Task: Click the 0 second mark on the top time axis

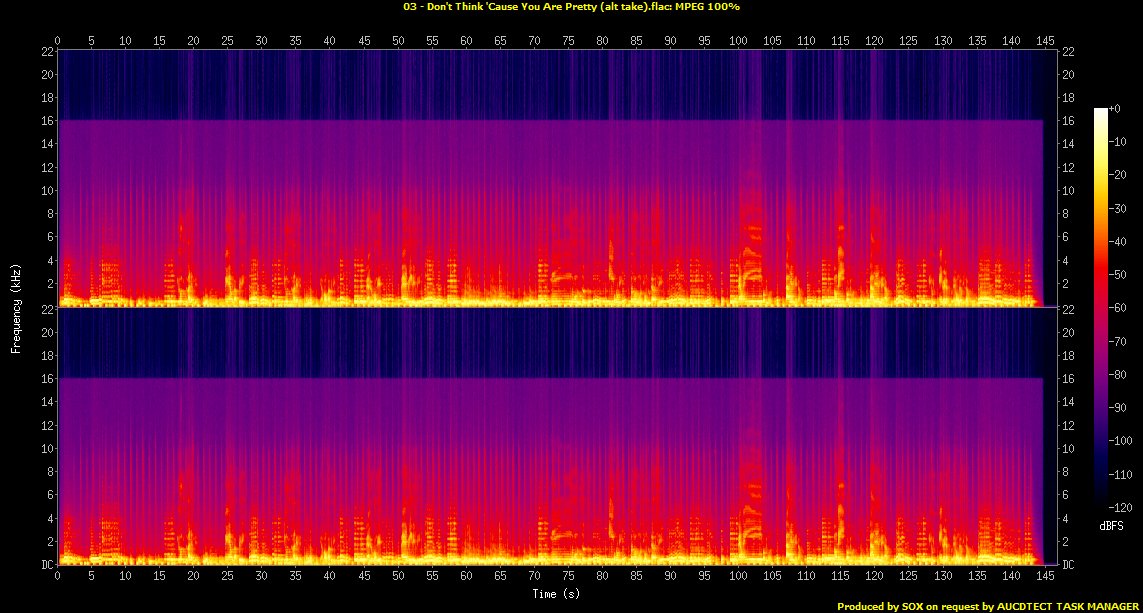Action: pyautogui.click(x=58, y=41)
